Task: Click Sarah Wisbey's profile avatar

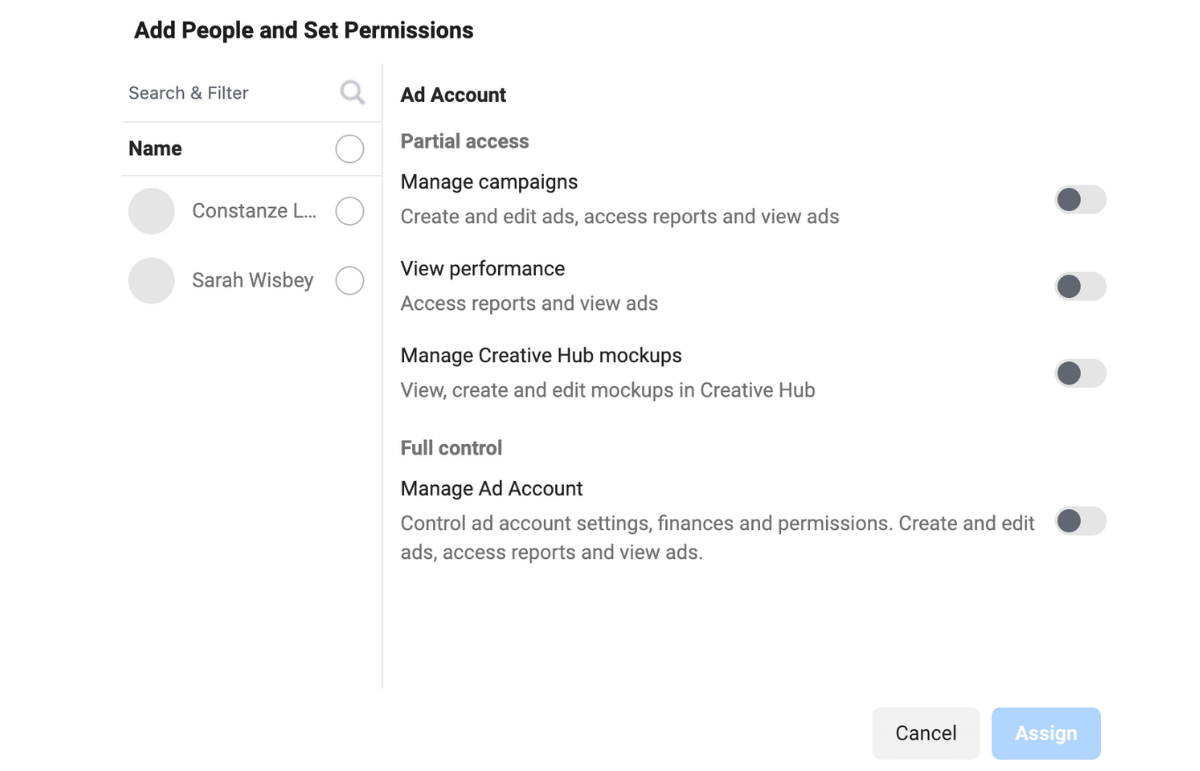Action: (152, 281)
